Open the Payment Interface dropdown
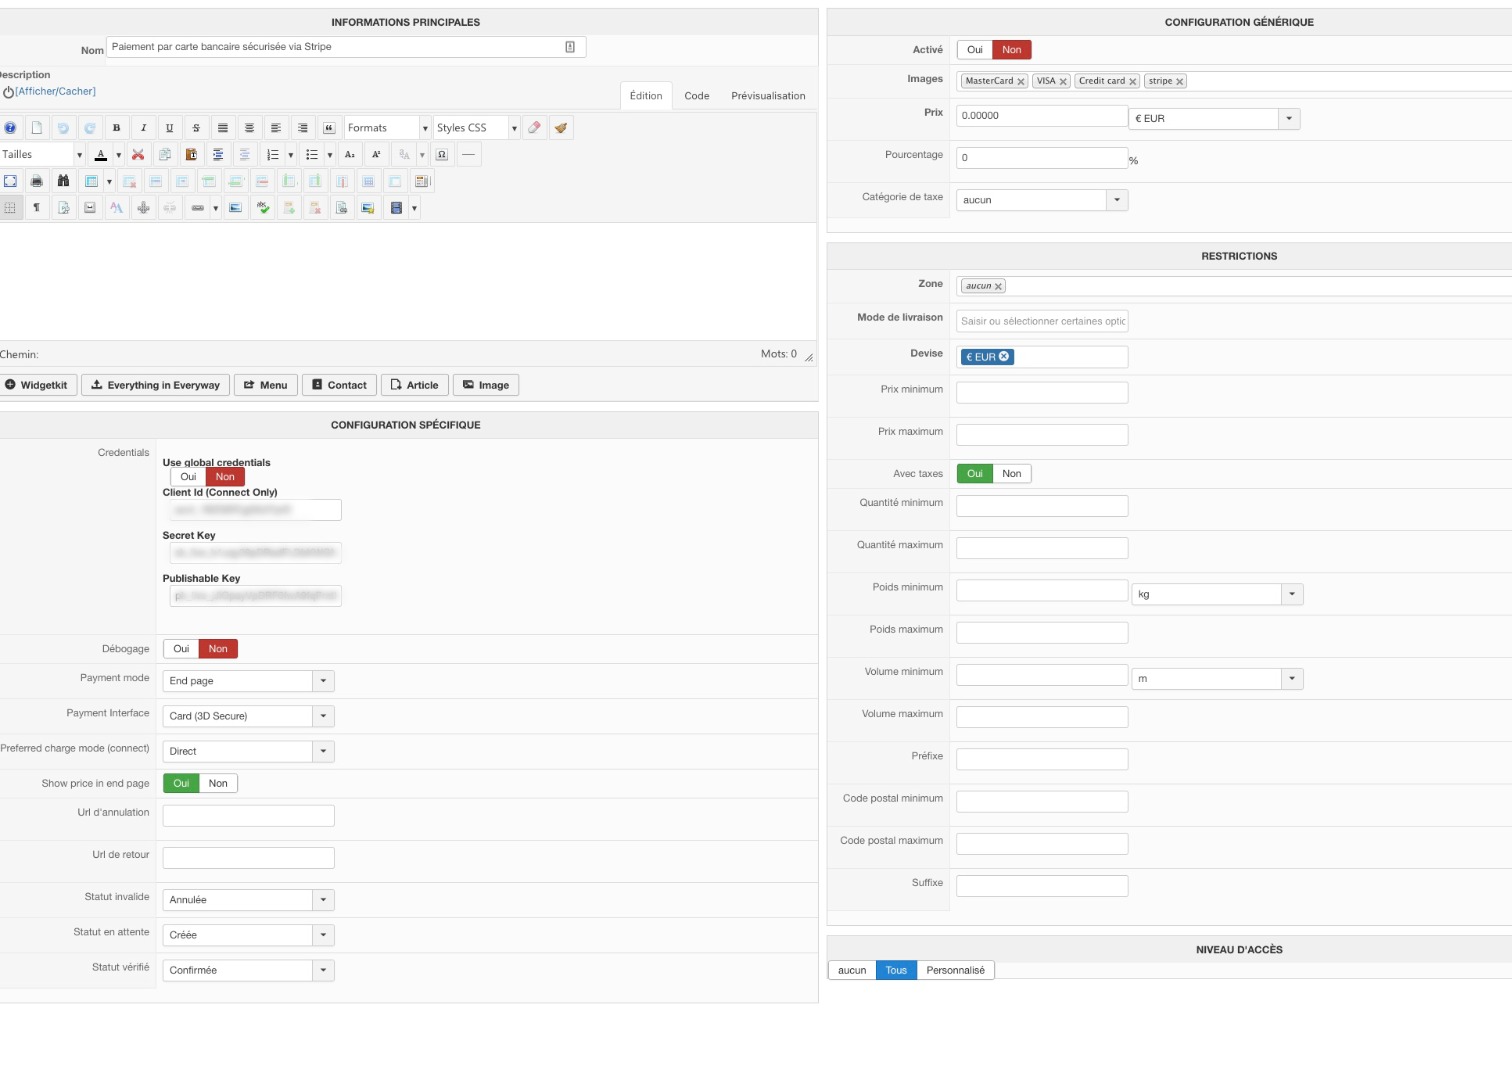 click(248, 716)
